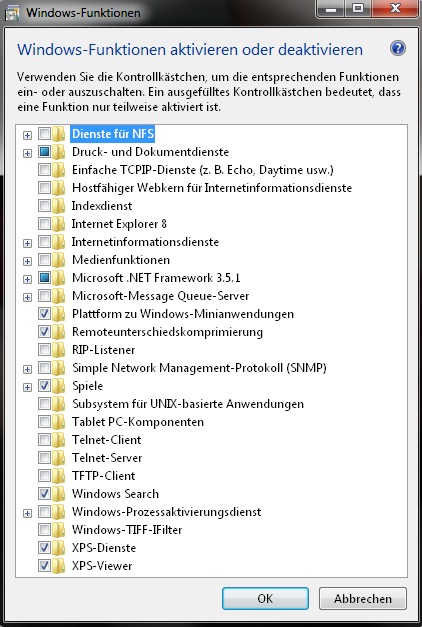Click folder icon beside Spiele
The height and width of the screenshot is (627, 422).
(58, 385)
